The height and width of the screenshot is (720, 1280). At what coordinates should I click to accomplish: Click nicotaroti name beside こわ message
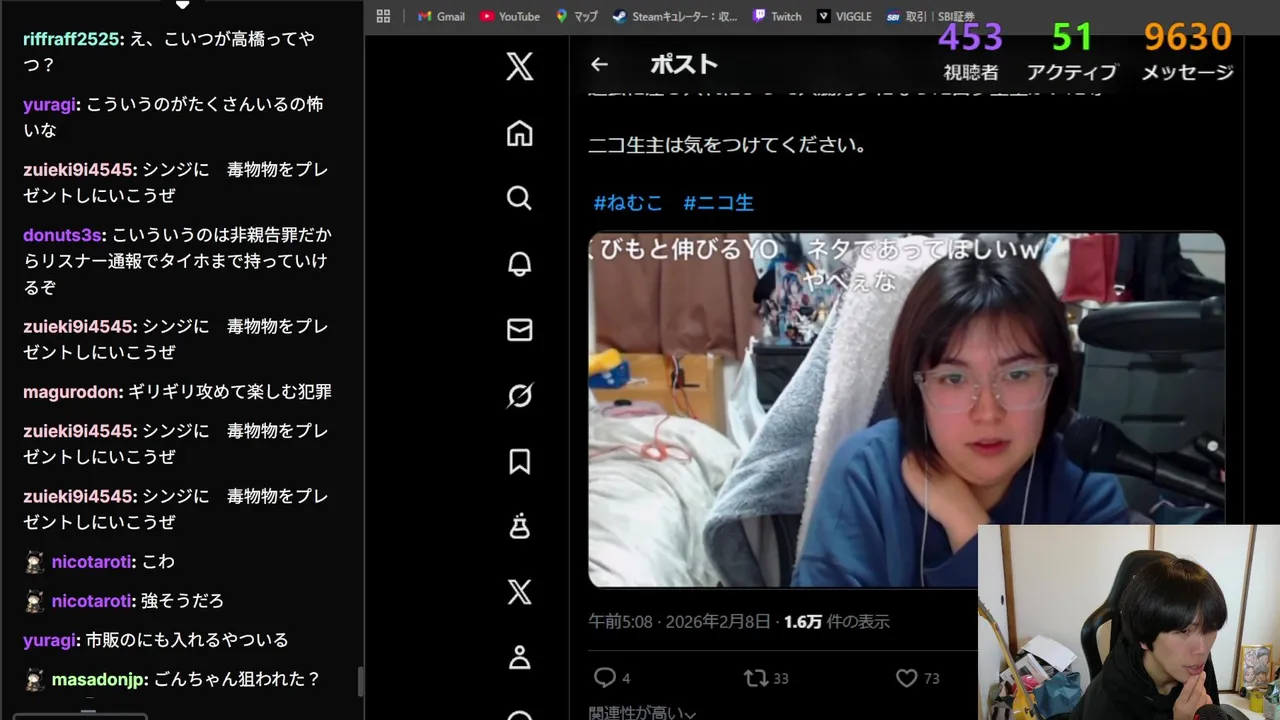pos(91,562)
